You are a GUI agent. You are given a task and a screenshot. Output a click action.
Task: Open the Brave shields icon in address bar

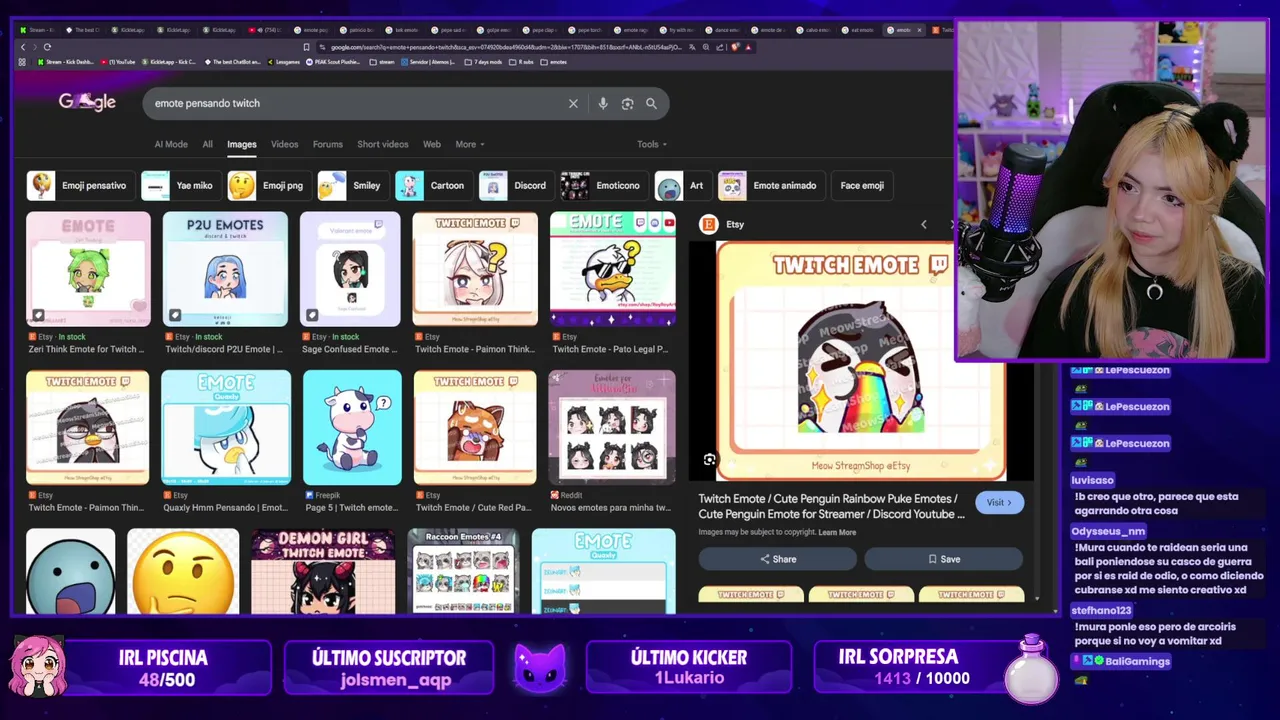tap(735, 47)
